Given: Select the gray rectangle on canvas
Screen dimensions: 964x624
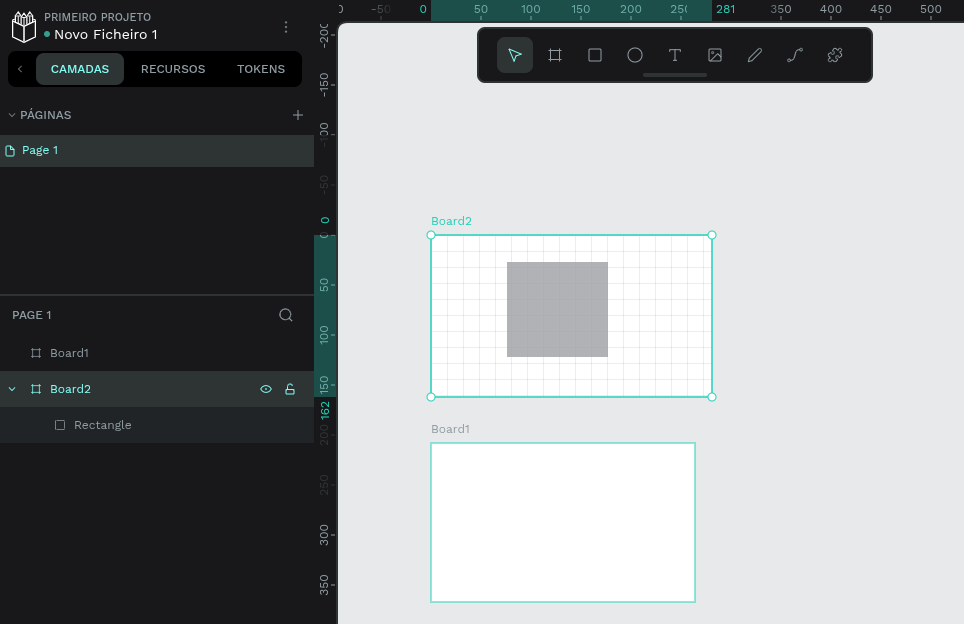Looking at the screenshot, I should (557, 309).
